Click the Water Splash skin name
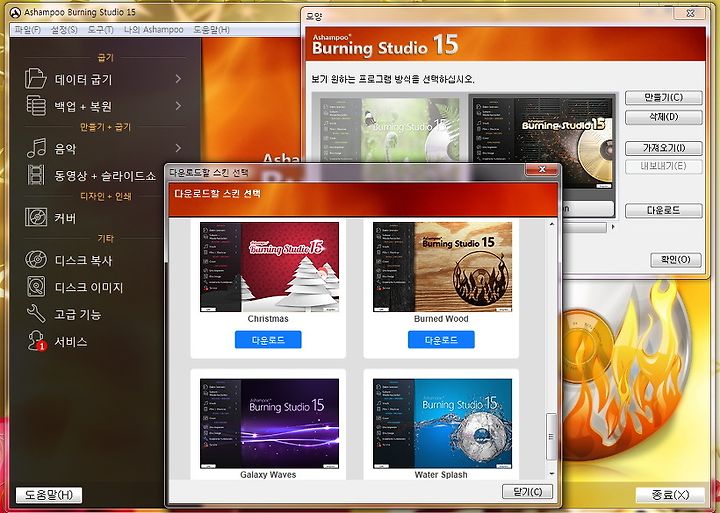The width and height of the screenshot is (720, 513). [441, 474]
